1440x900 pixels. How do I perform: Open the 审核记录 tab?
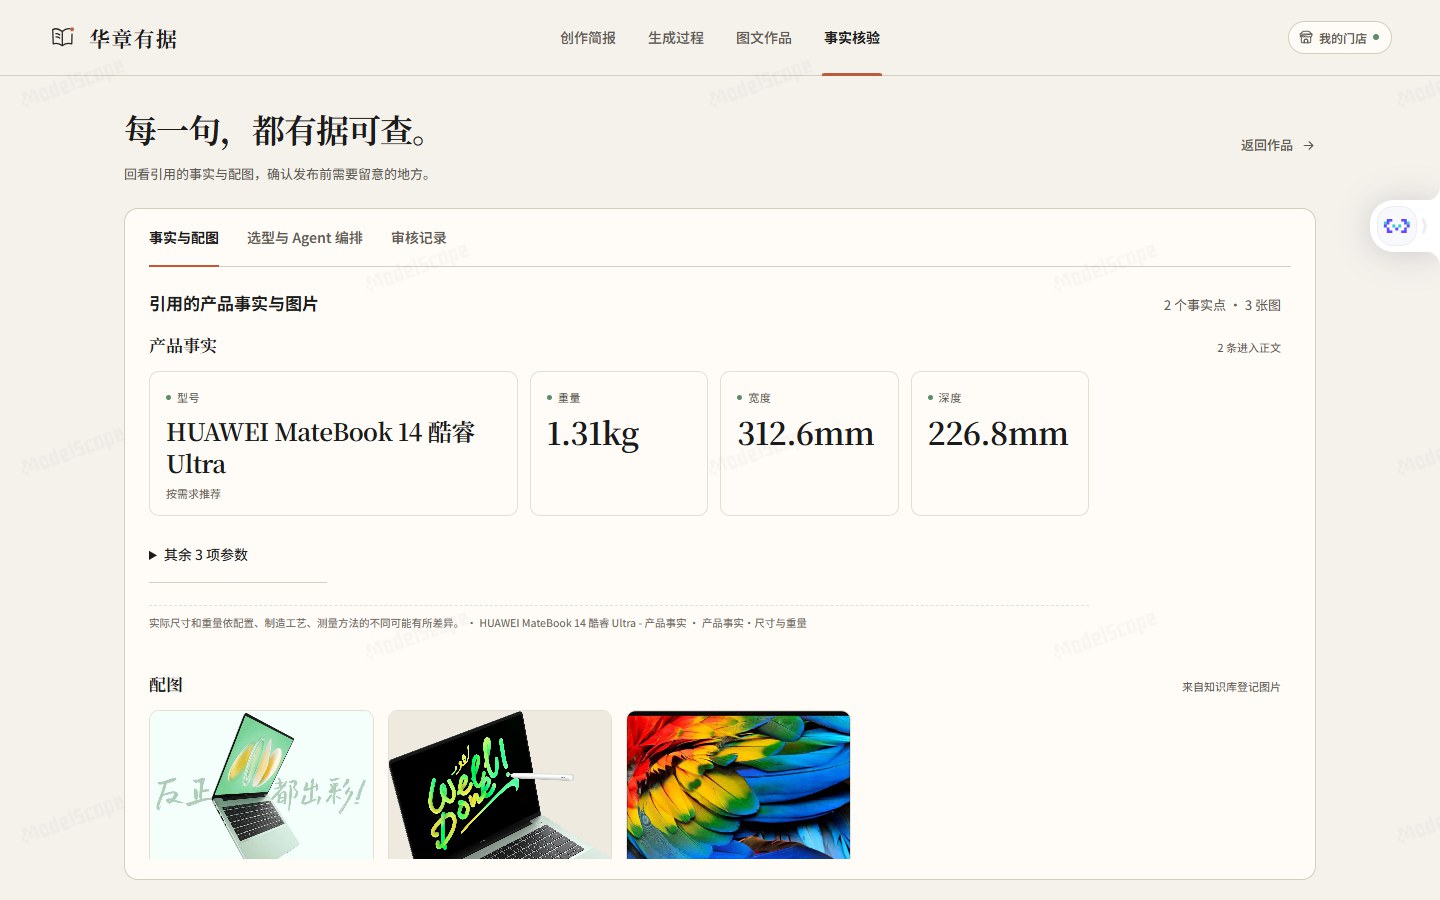tap(419, 238)
